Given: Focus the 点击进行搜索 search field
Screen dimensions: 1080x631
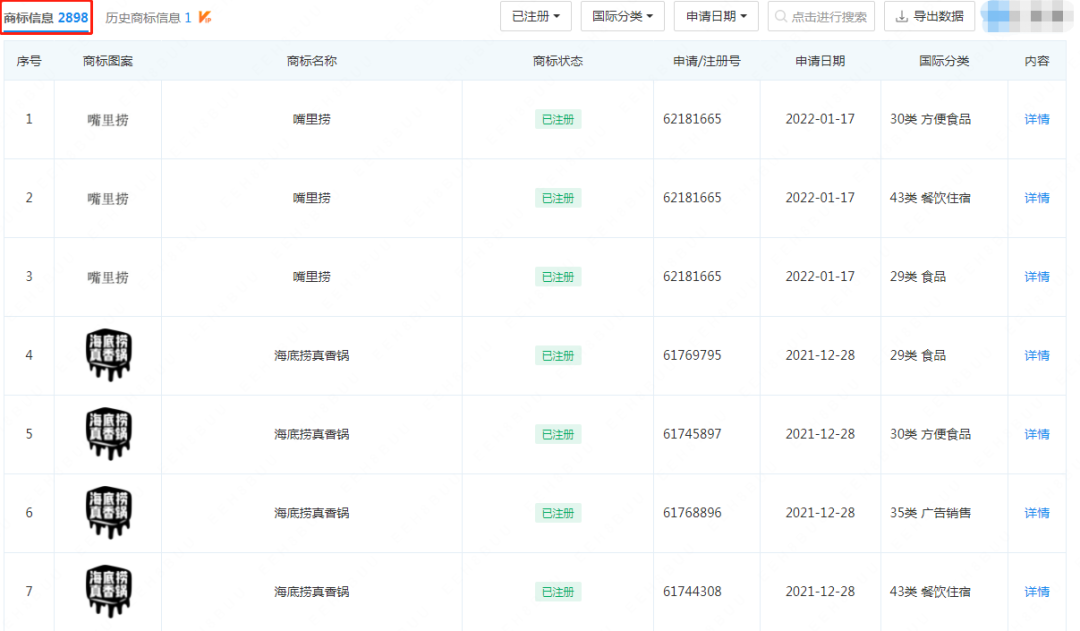Looking at the screenshot, I should pos(821,17).
